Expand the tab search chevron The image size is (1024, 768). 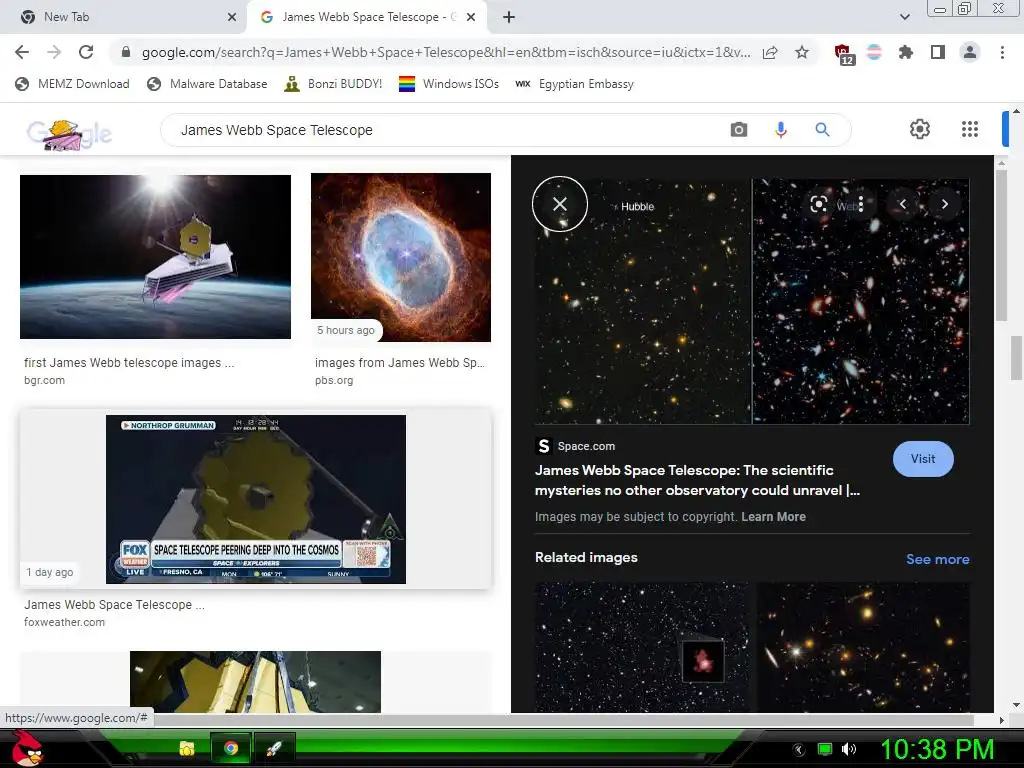[x=904, y=17]
